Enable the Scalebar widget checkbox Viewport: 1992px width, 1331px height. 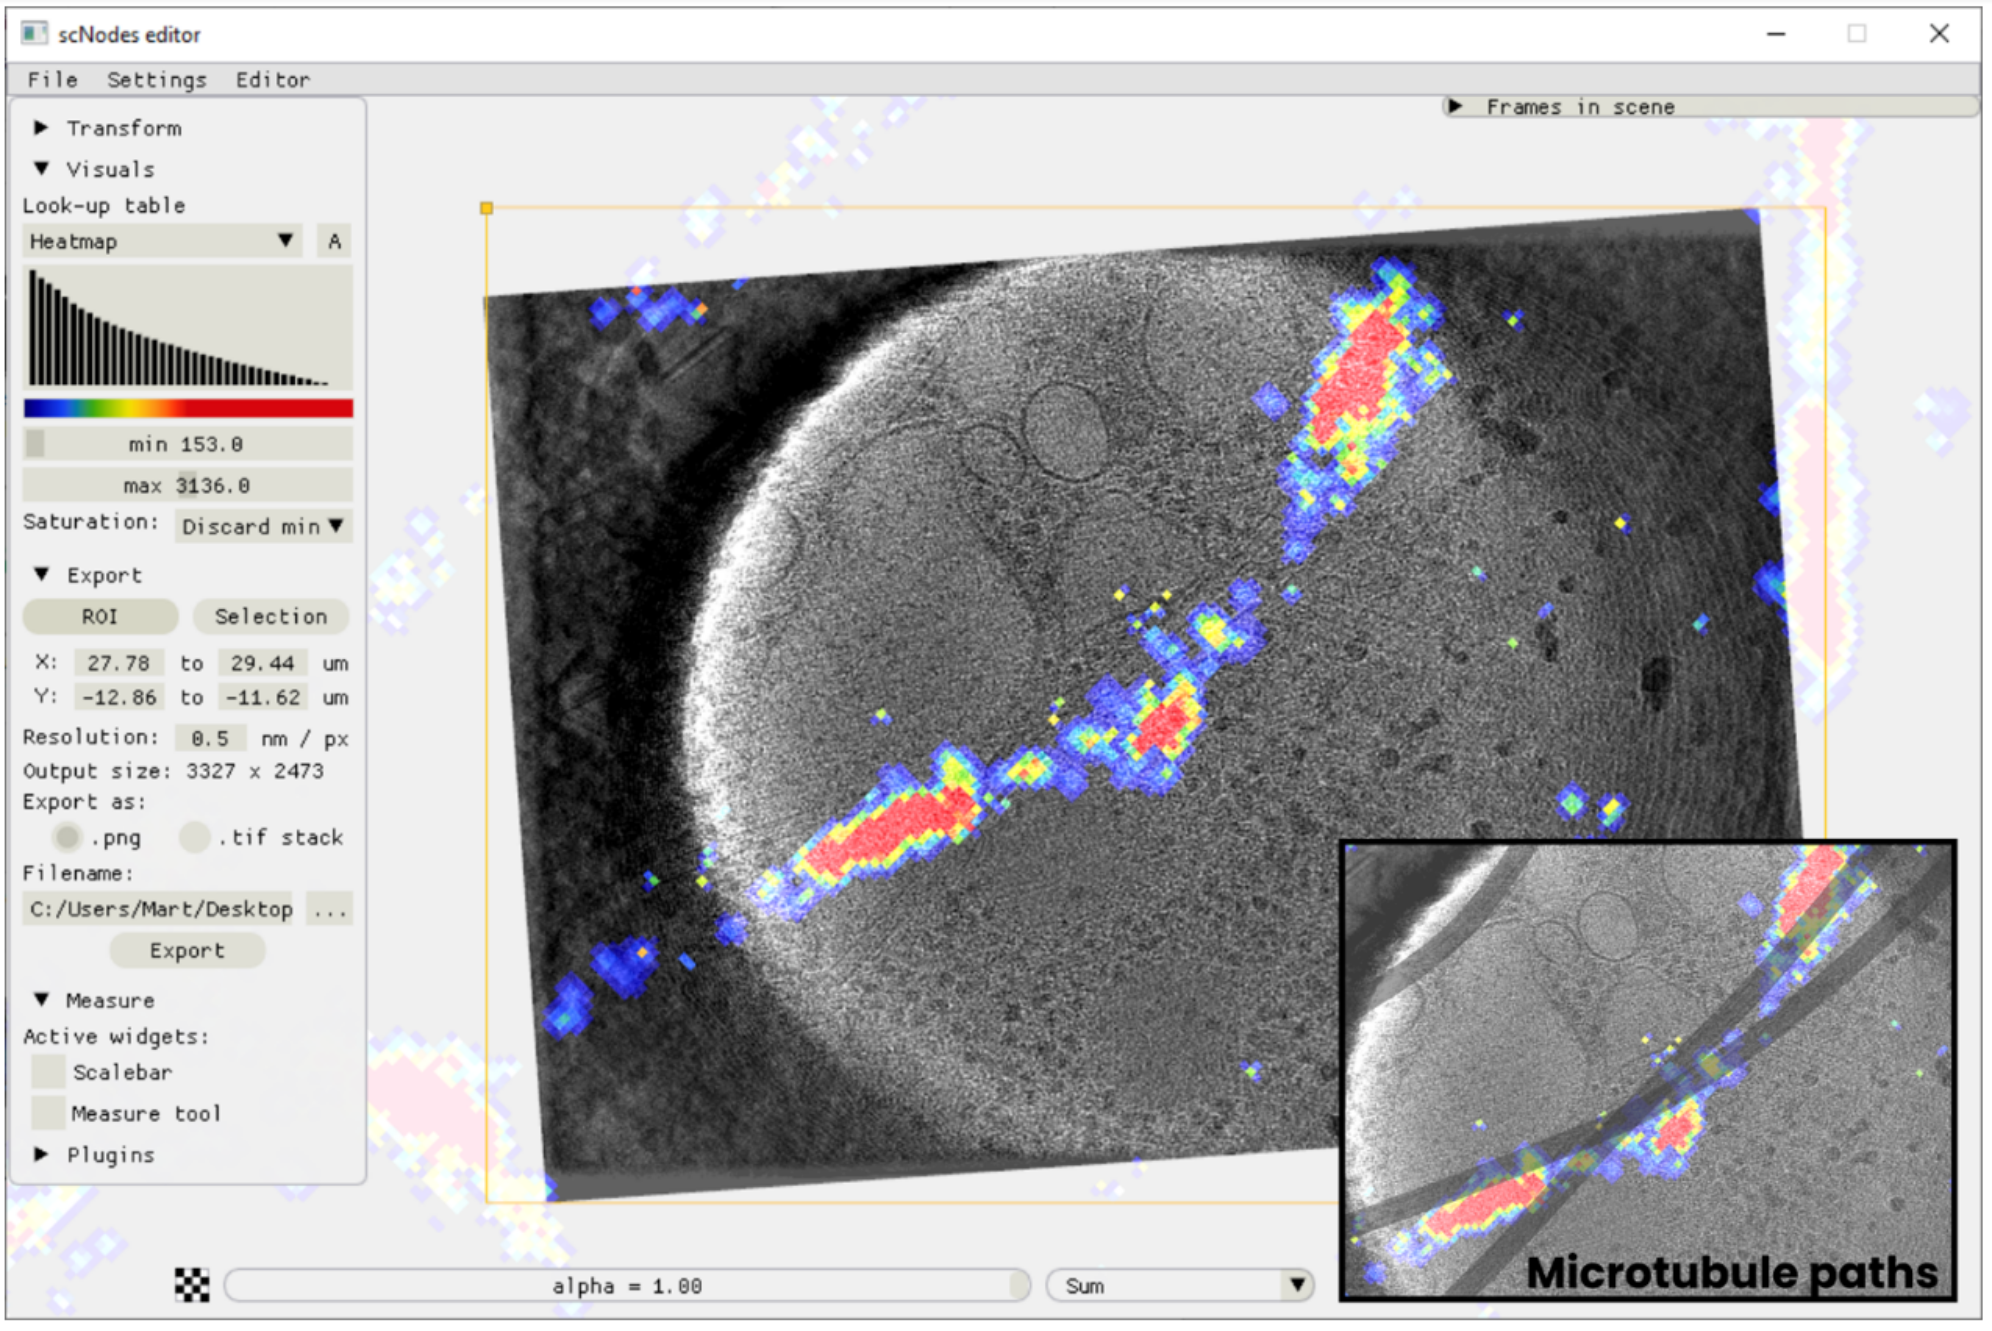click(x=48, y=1072)
